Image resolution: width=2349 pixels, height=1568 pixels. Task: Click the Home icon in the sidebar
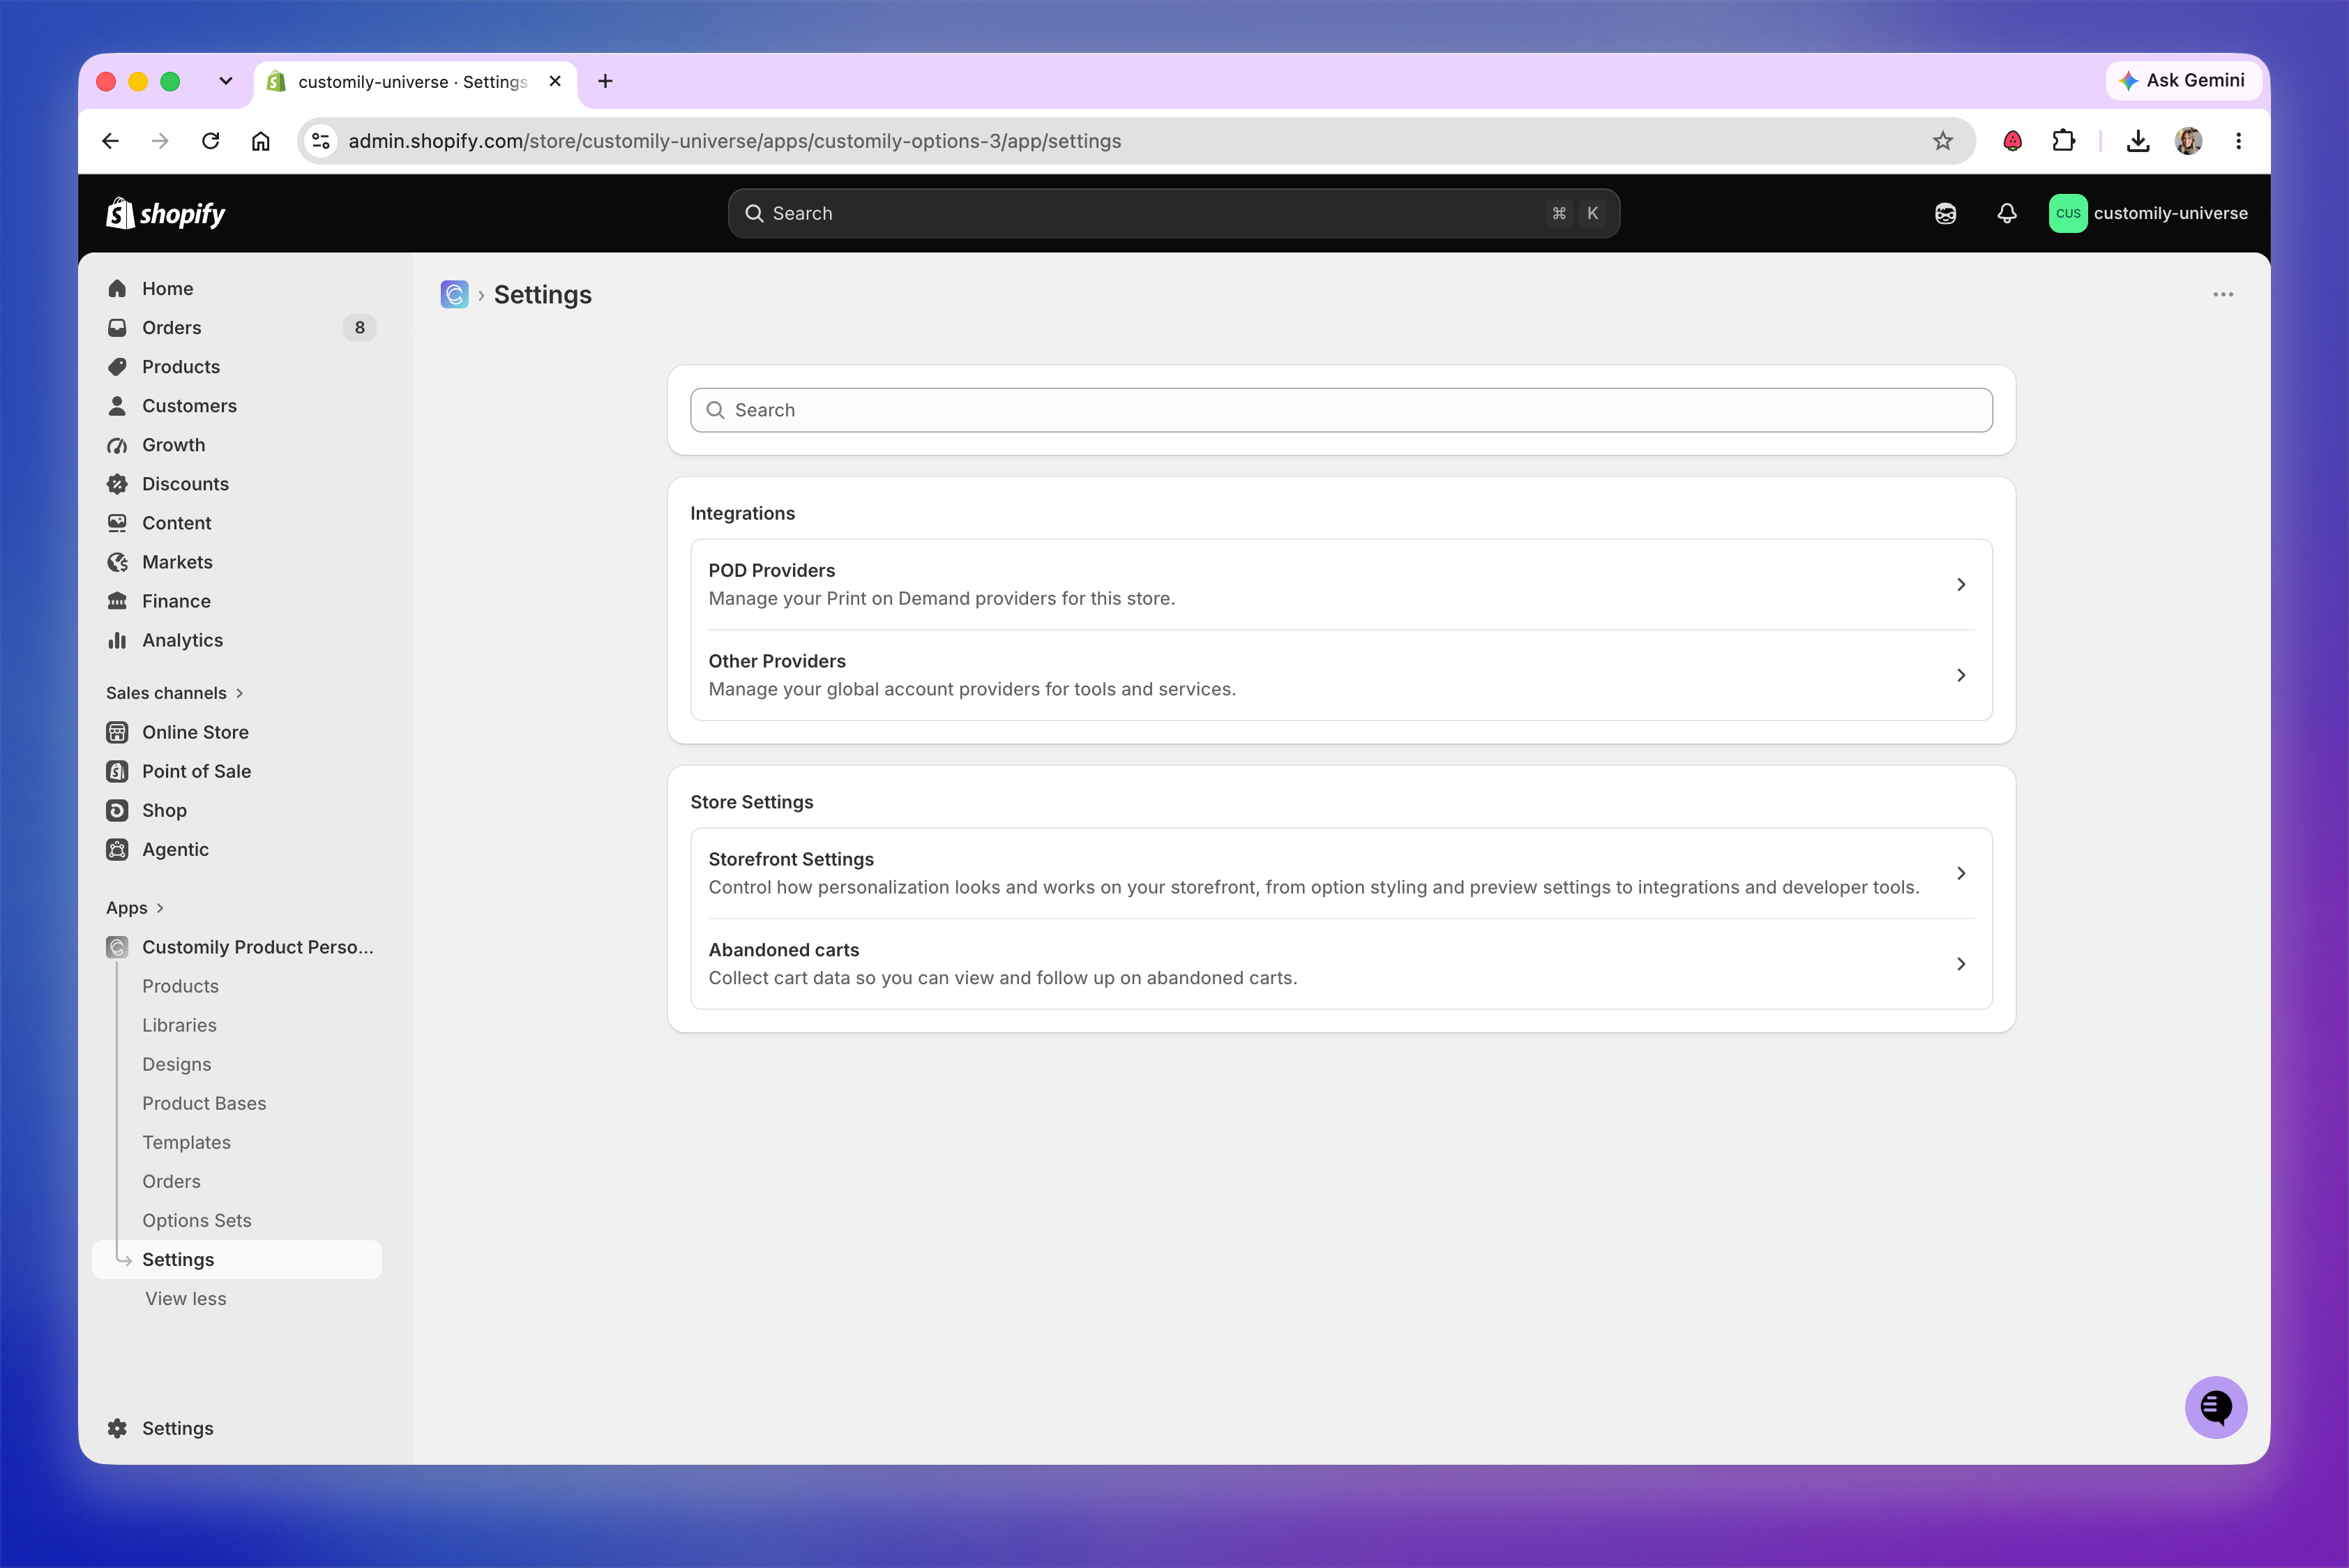coord(117,289)
